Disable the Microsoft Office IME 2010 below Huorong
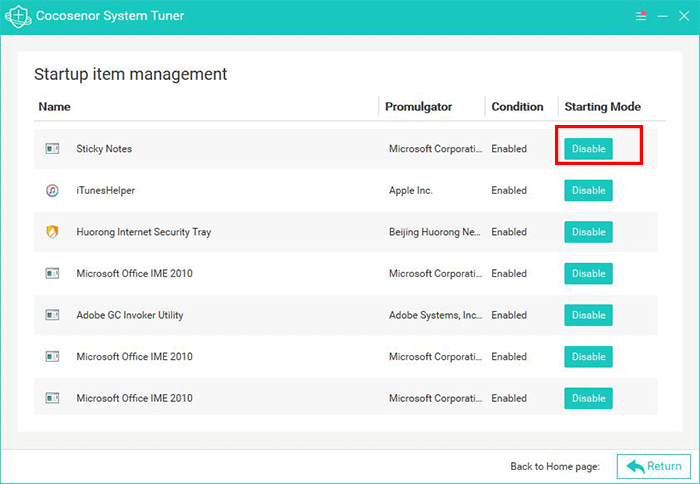The image size is (700, 484). tap(588, 273)
